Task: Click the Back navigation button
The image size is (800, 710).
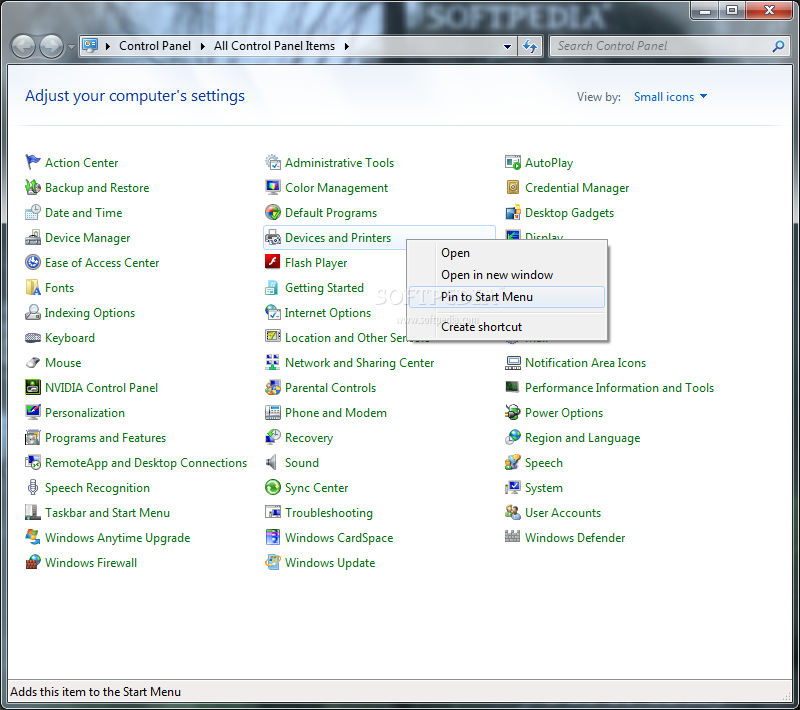Action: coord(23,46)
